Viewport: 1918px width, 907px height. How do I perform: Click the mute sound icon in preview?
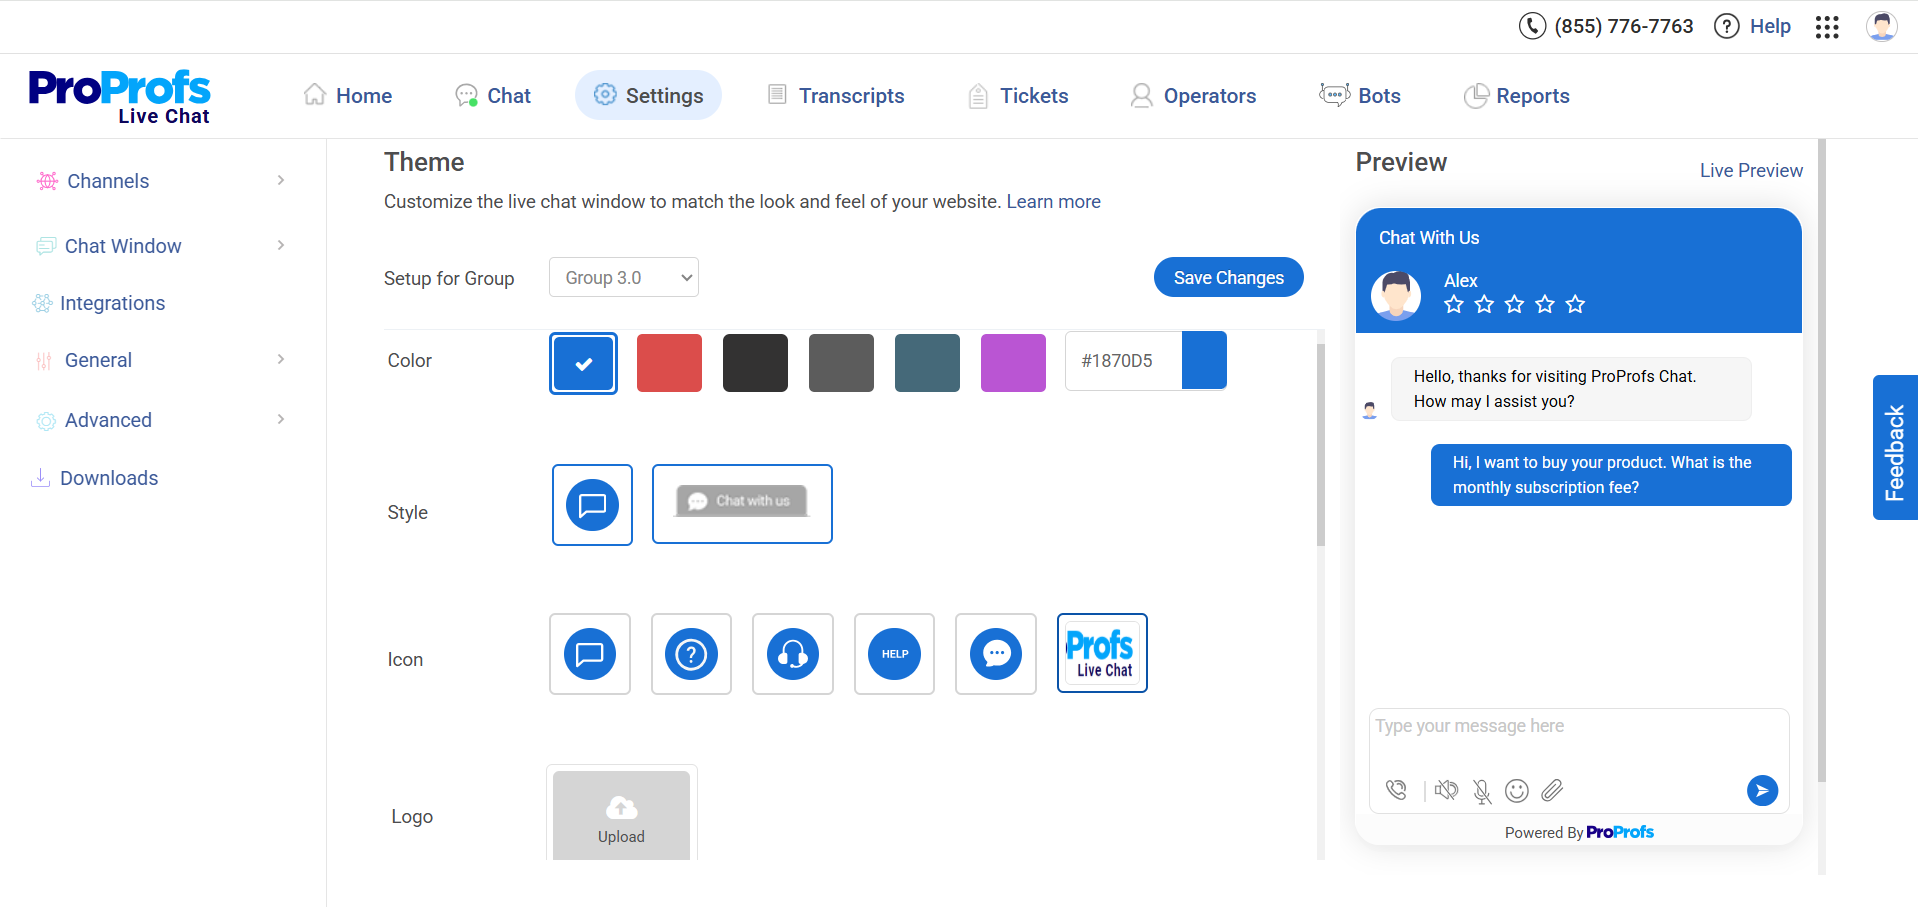(x=1446, y=790)
